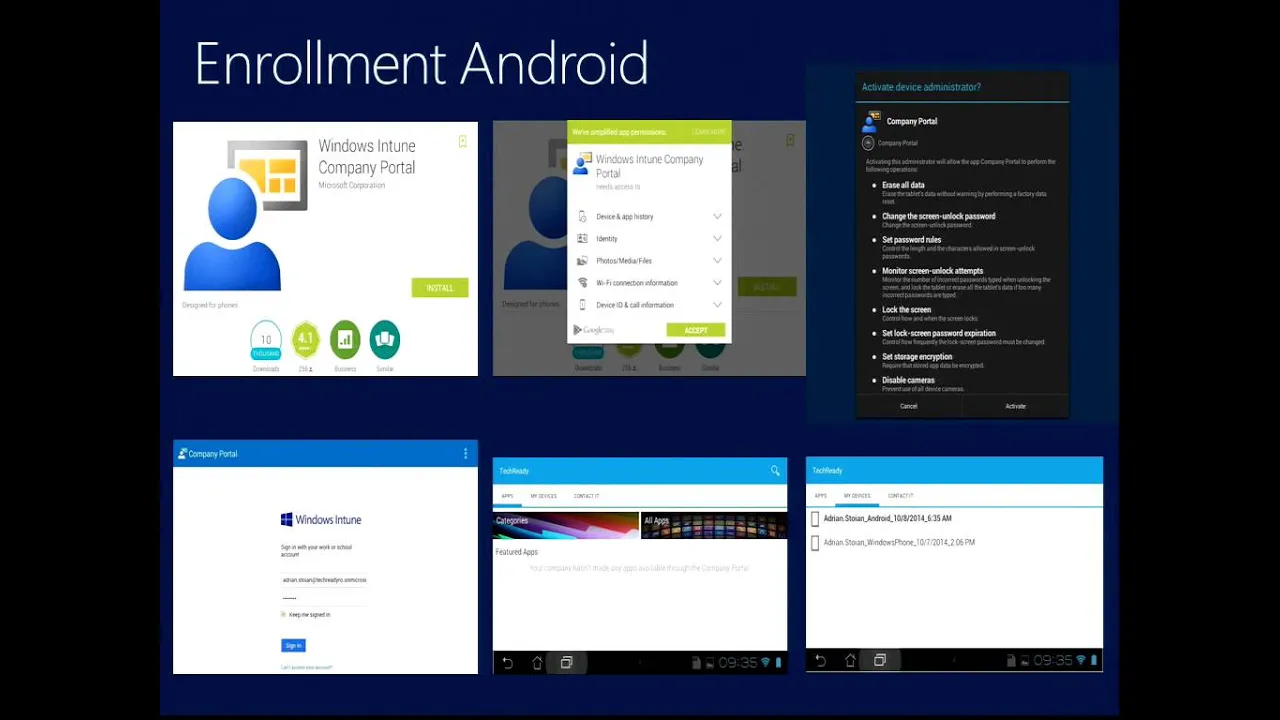Image resolution: width=1280 pixels, height=720 pixels.
Task: Tap the large Company Portal app logo on Install page
Action: click(x=246, y=214)
